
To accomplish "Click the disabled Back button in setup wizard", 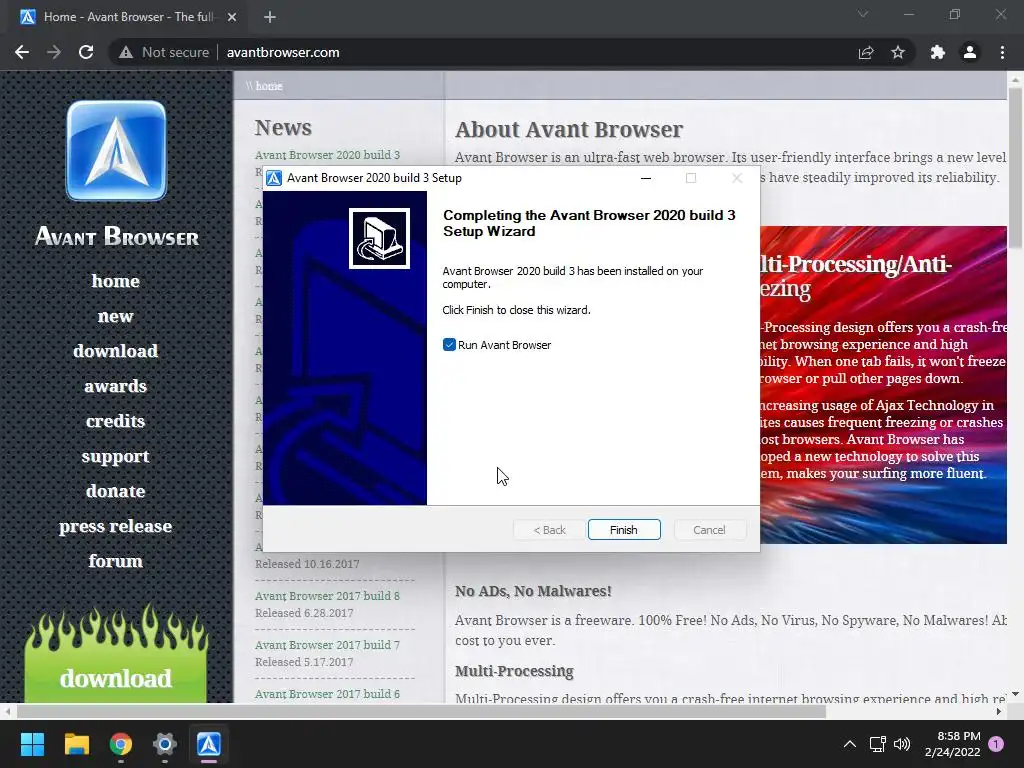I will coord(549,530).
